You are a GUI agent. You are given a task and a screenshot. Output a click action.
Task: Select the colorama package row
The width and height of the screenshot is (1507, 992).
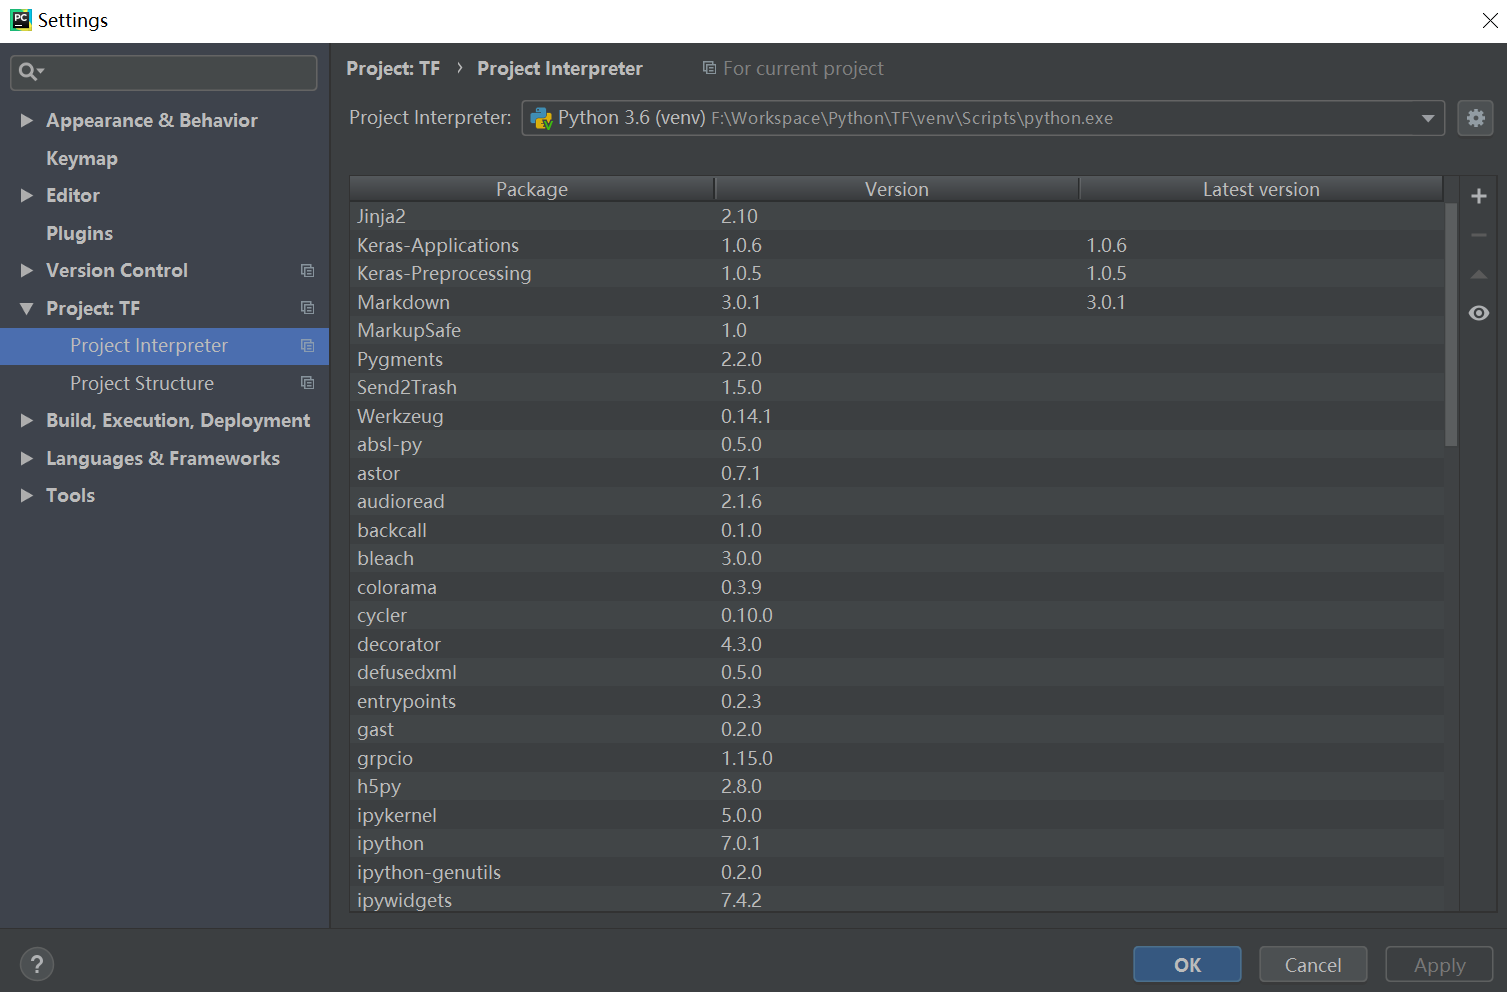click(897, 587)
